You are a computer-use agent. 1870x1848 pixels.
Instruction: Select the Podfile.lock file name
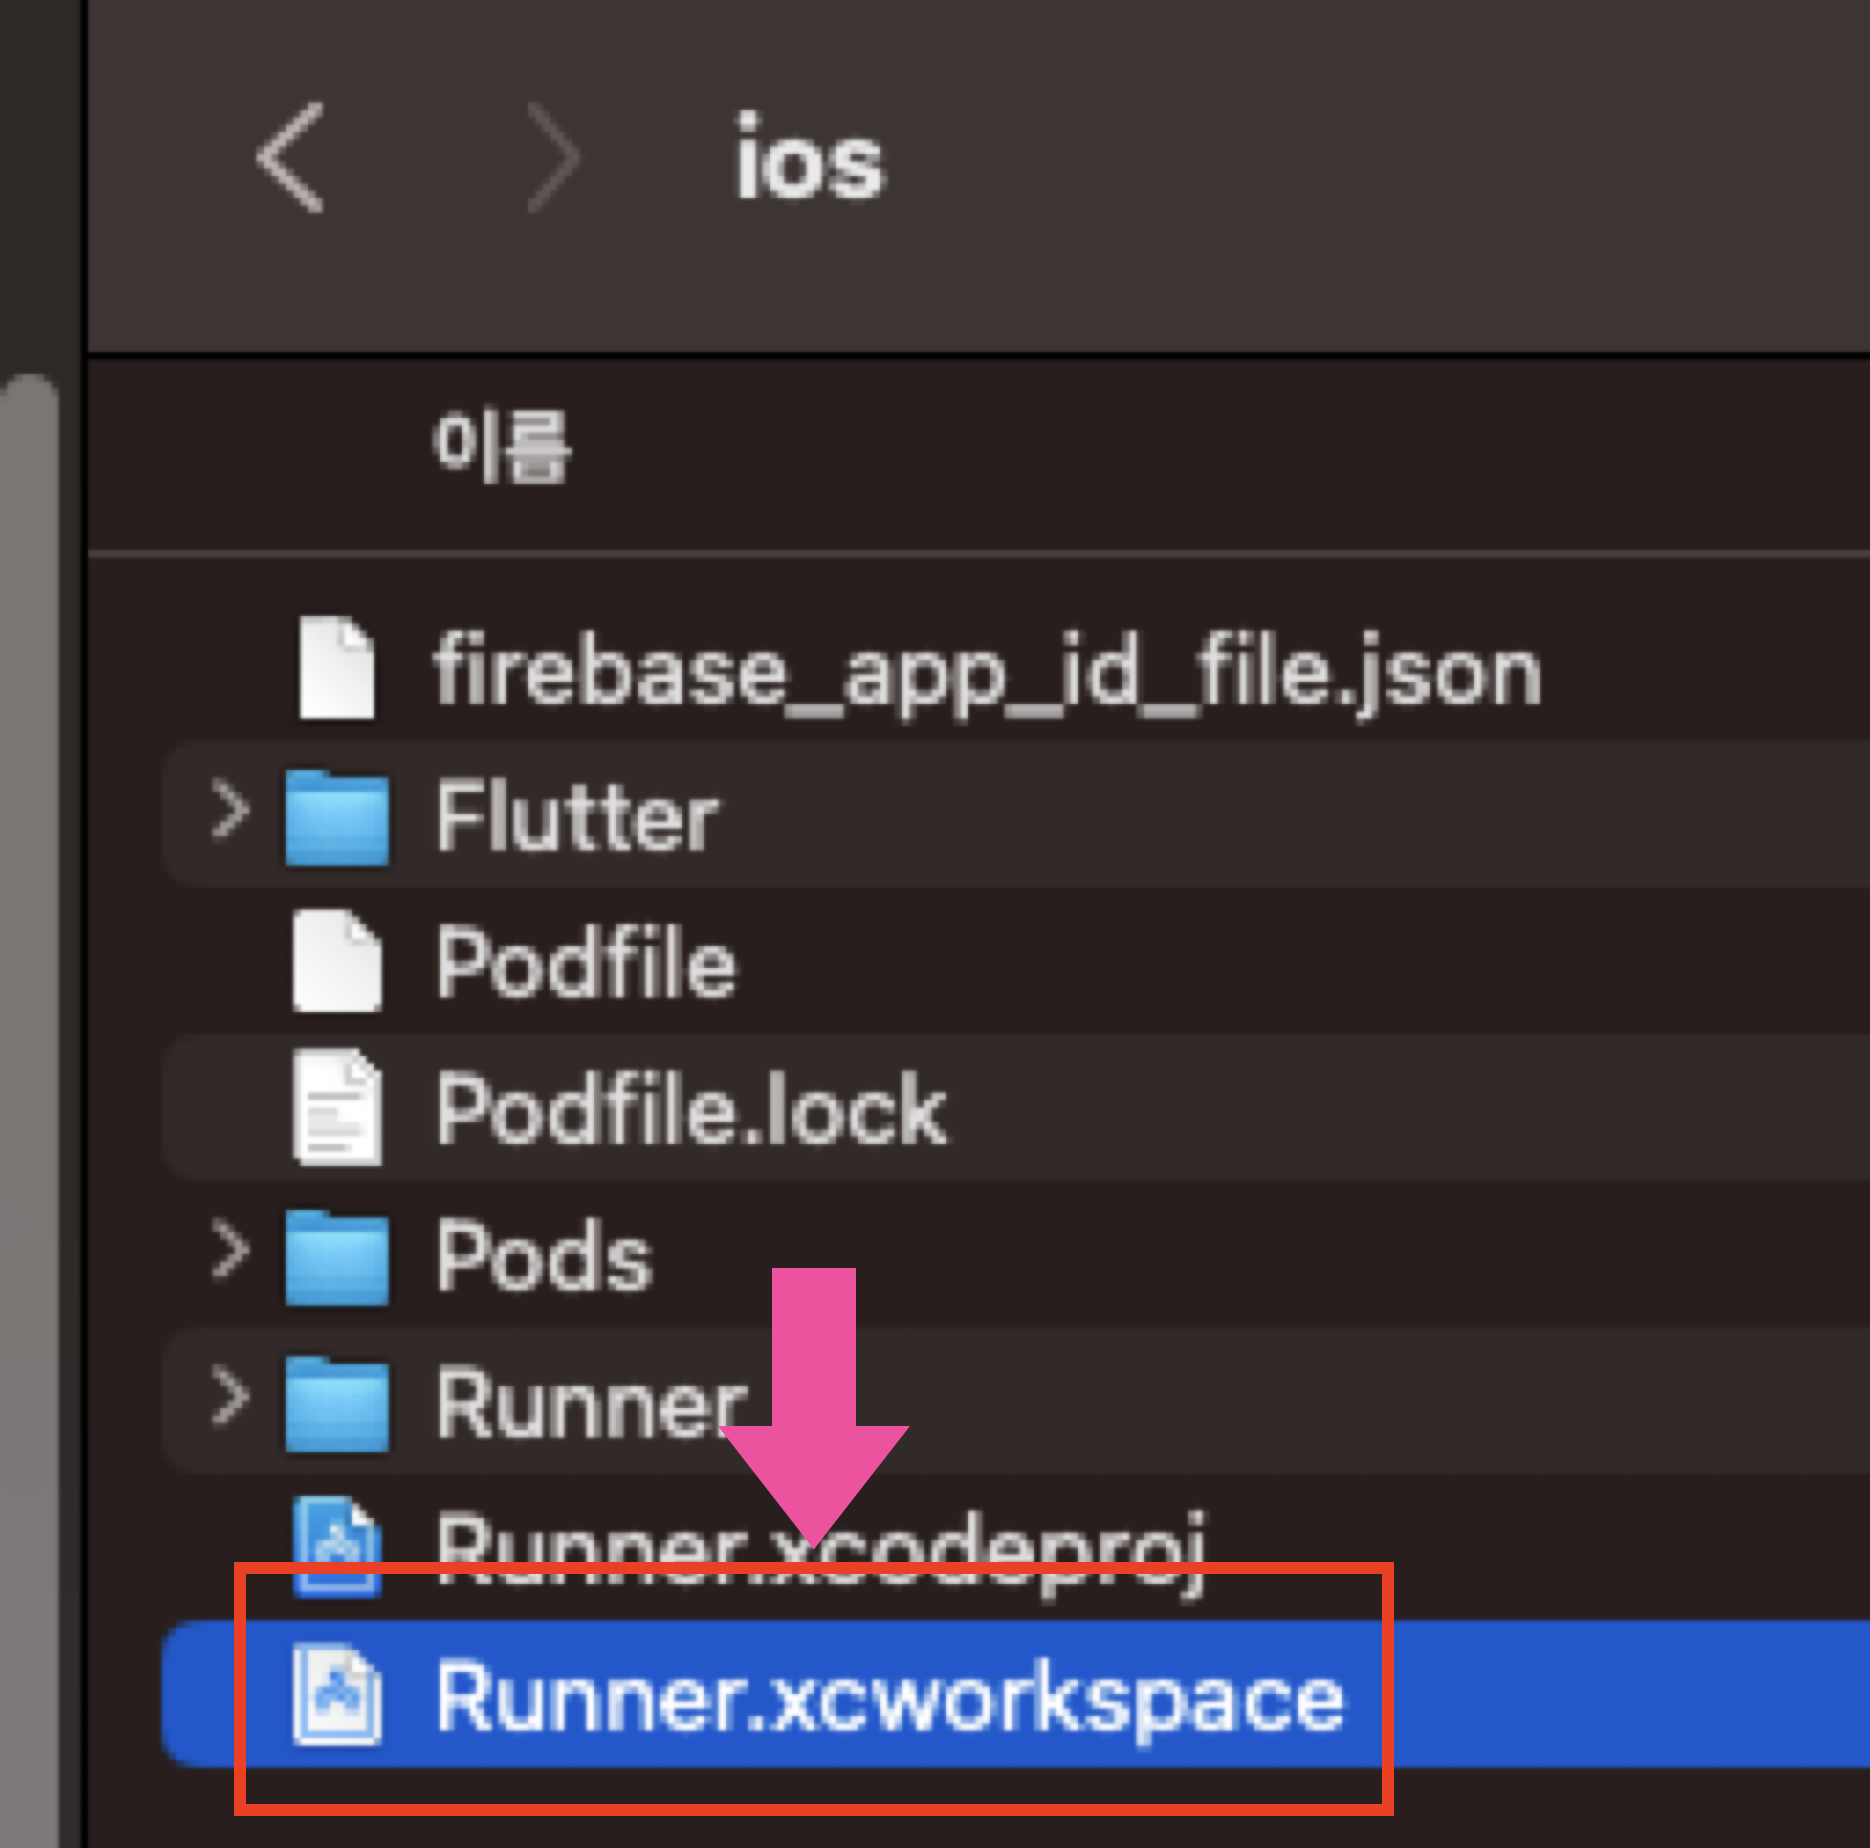[692, 1108]
